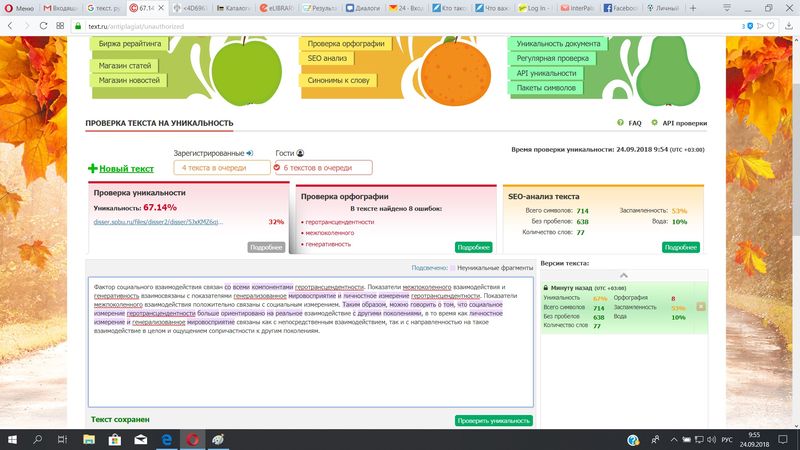Click the FAQ question mark icon
Screen dimensions: 800x450
[x=621, y=123]
